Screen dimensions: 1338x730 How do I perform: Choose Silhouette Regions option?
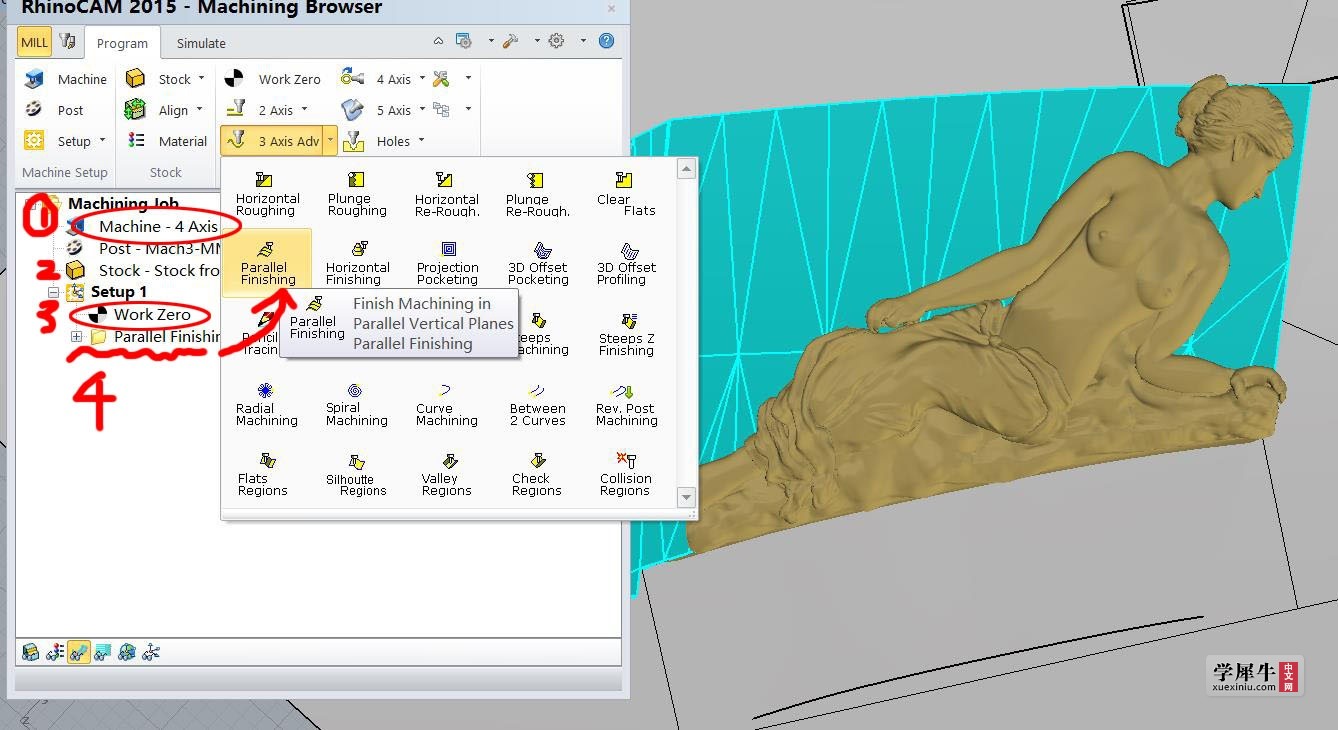click(x=356, y=474)
